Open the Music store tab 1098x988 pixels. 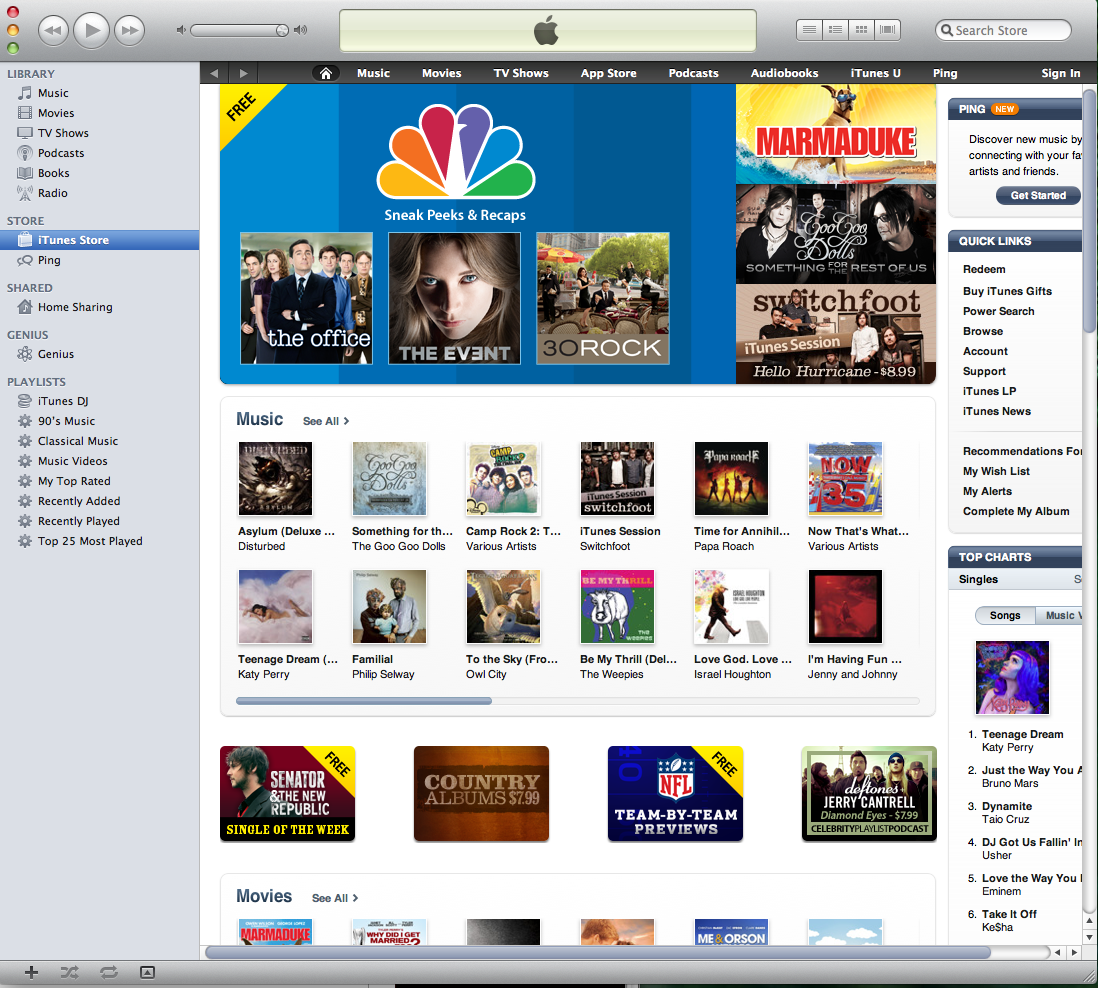click(373, 73)
